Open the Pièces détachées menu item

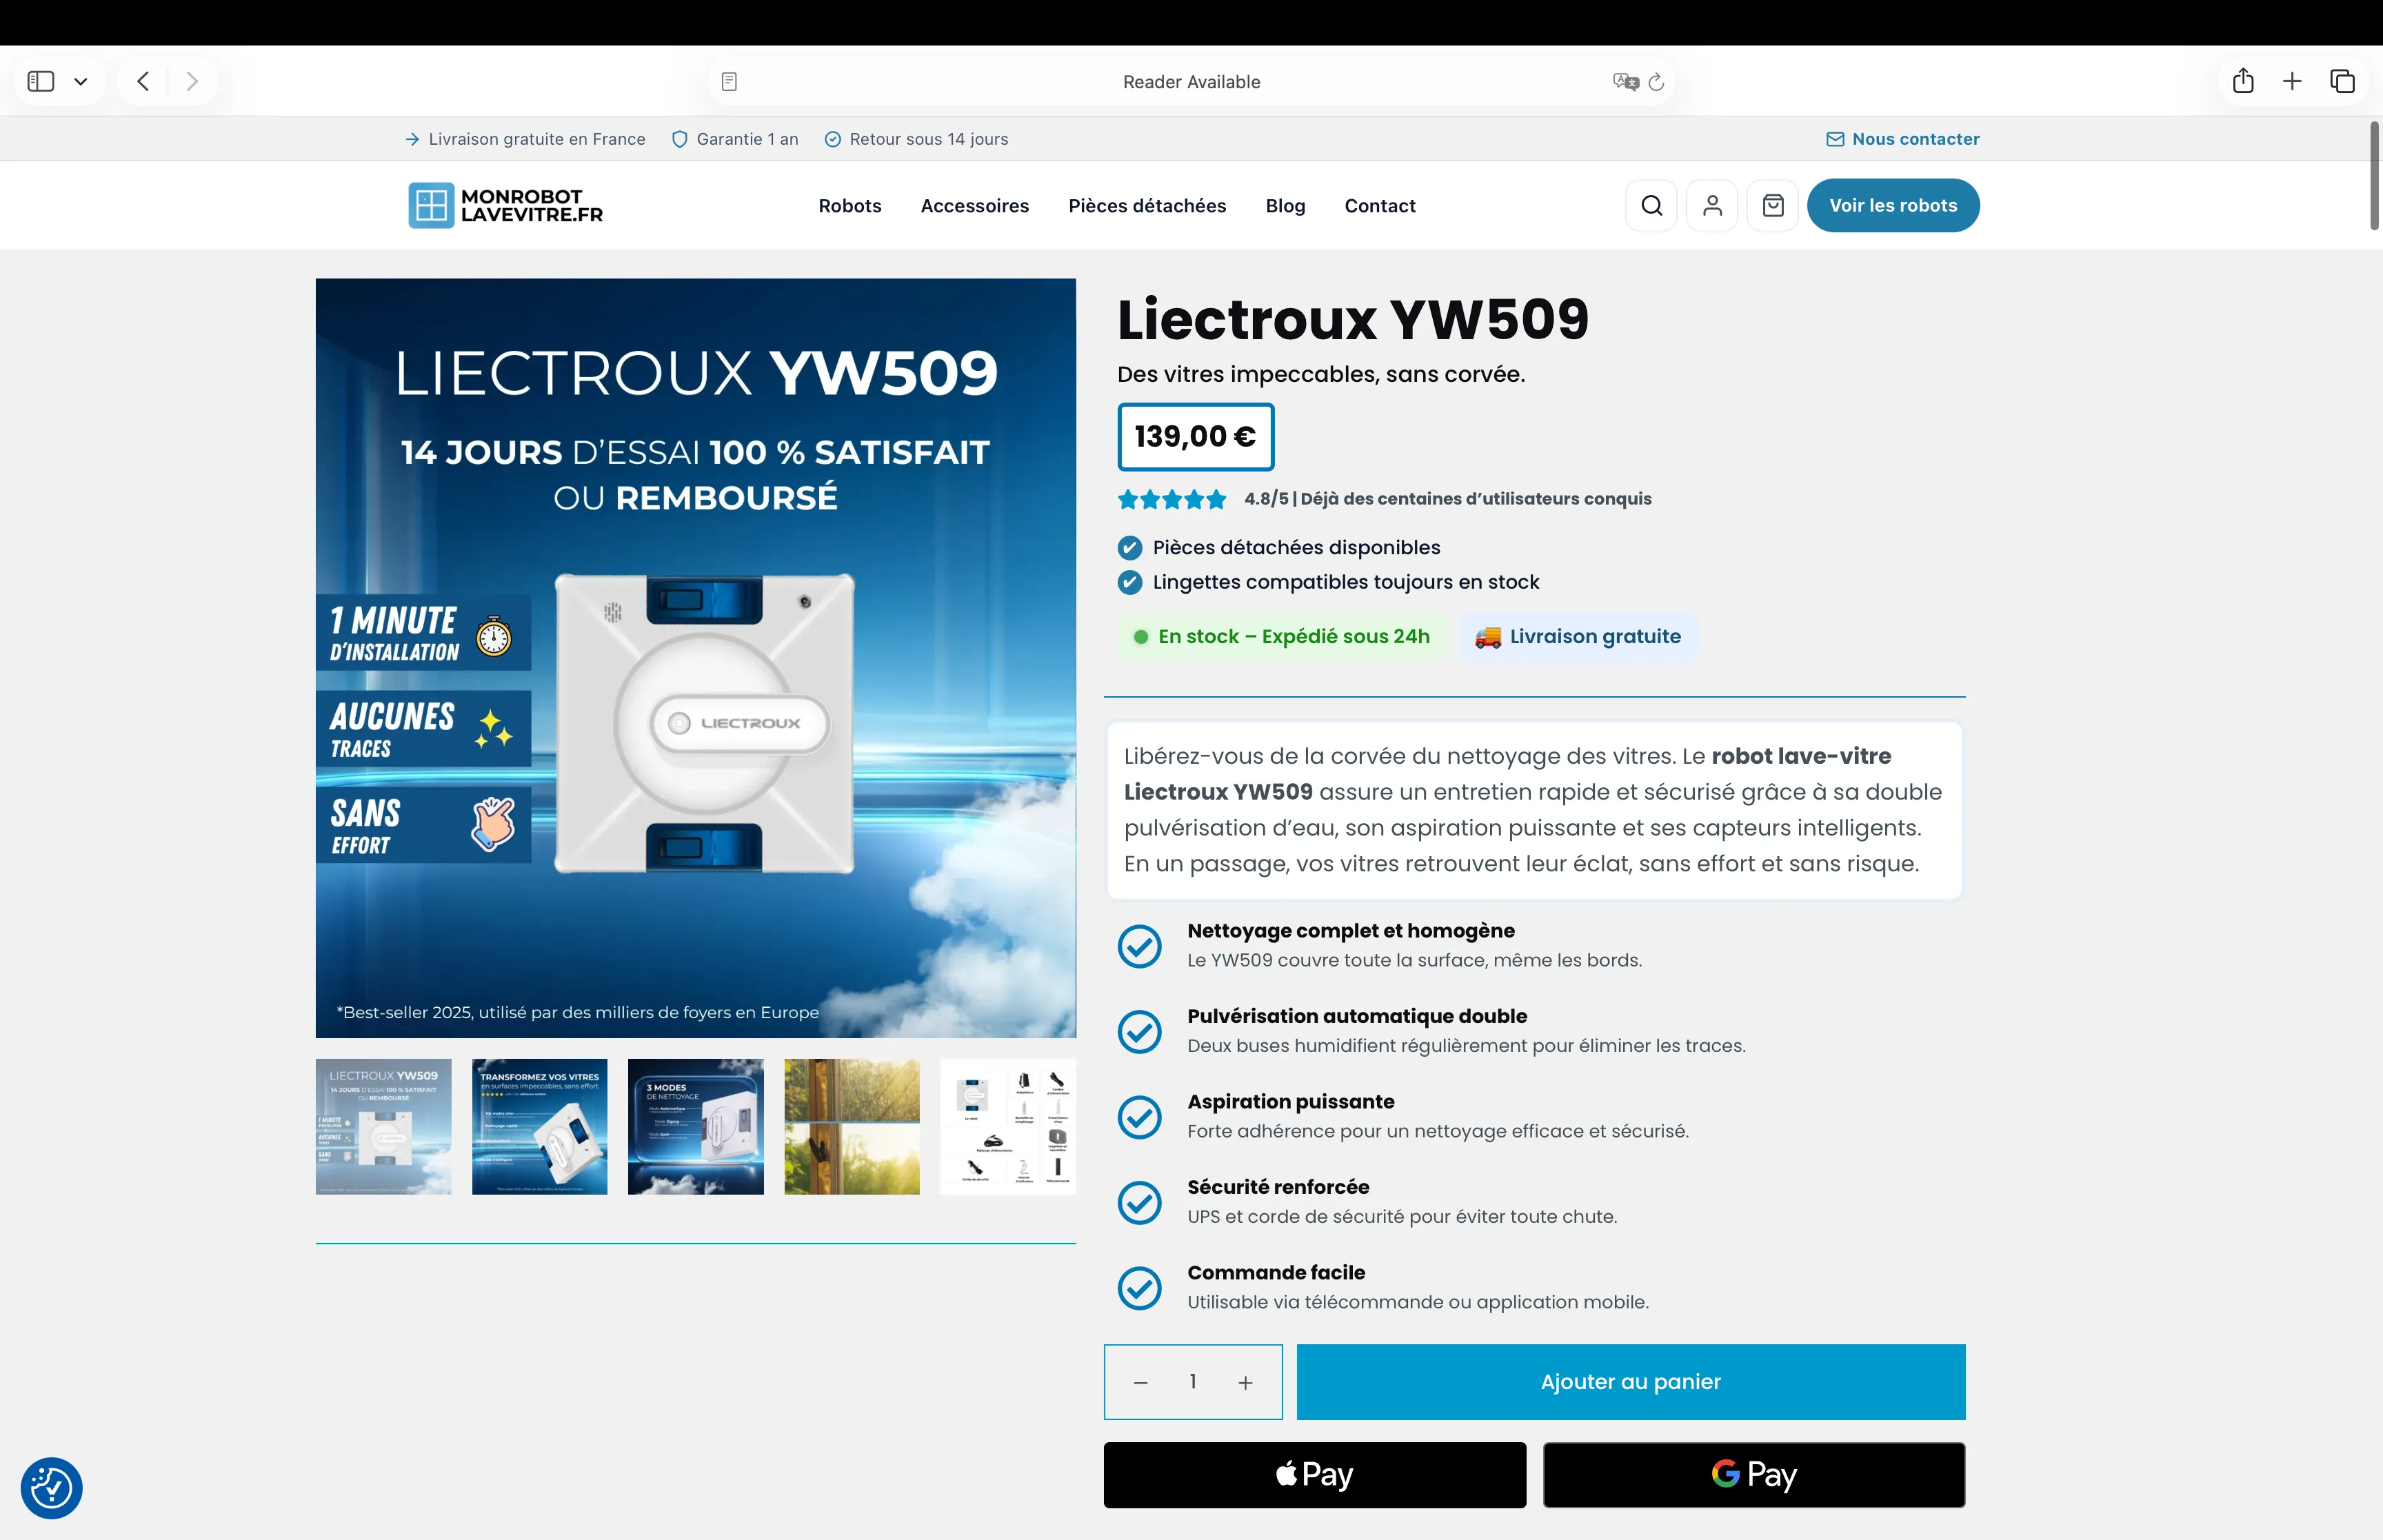[x=1147, y=205]
